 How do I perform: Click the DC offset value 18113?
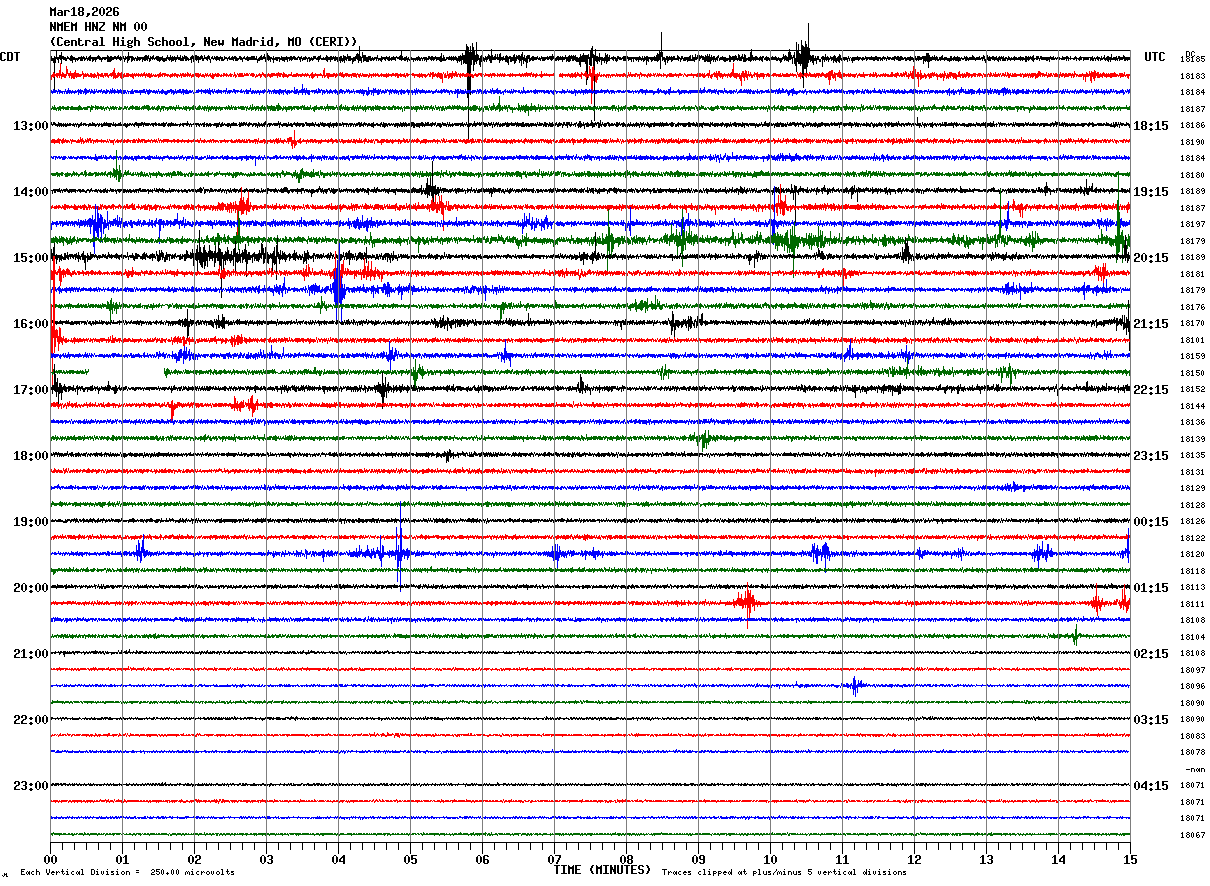coord(1192,588)
